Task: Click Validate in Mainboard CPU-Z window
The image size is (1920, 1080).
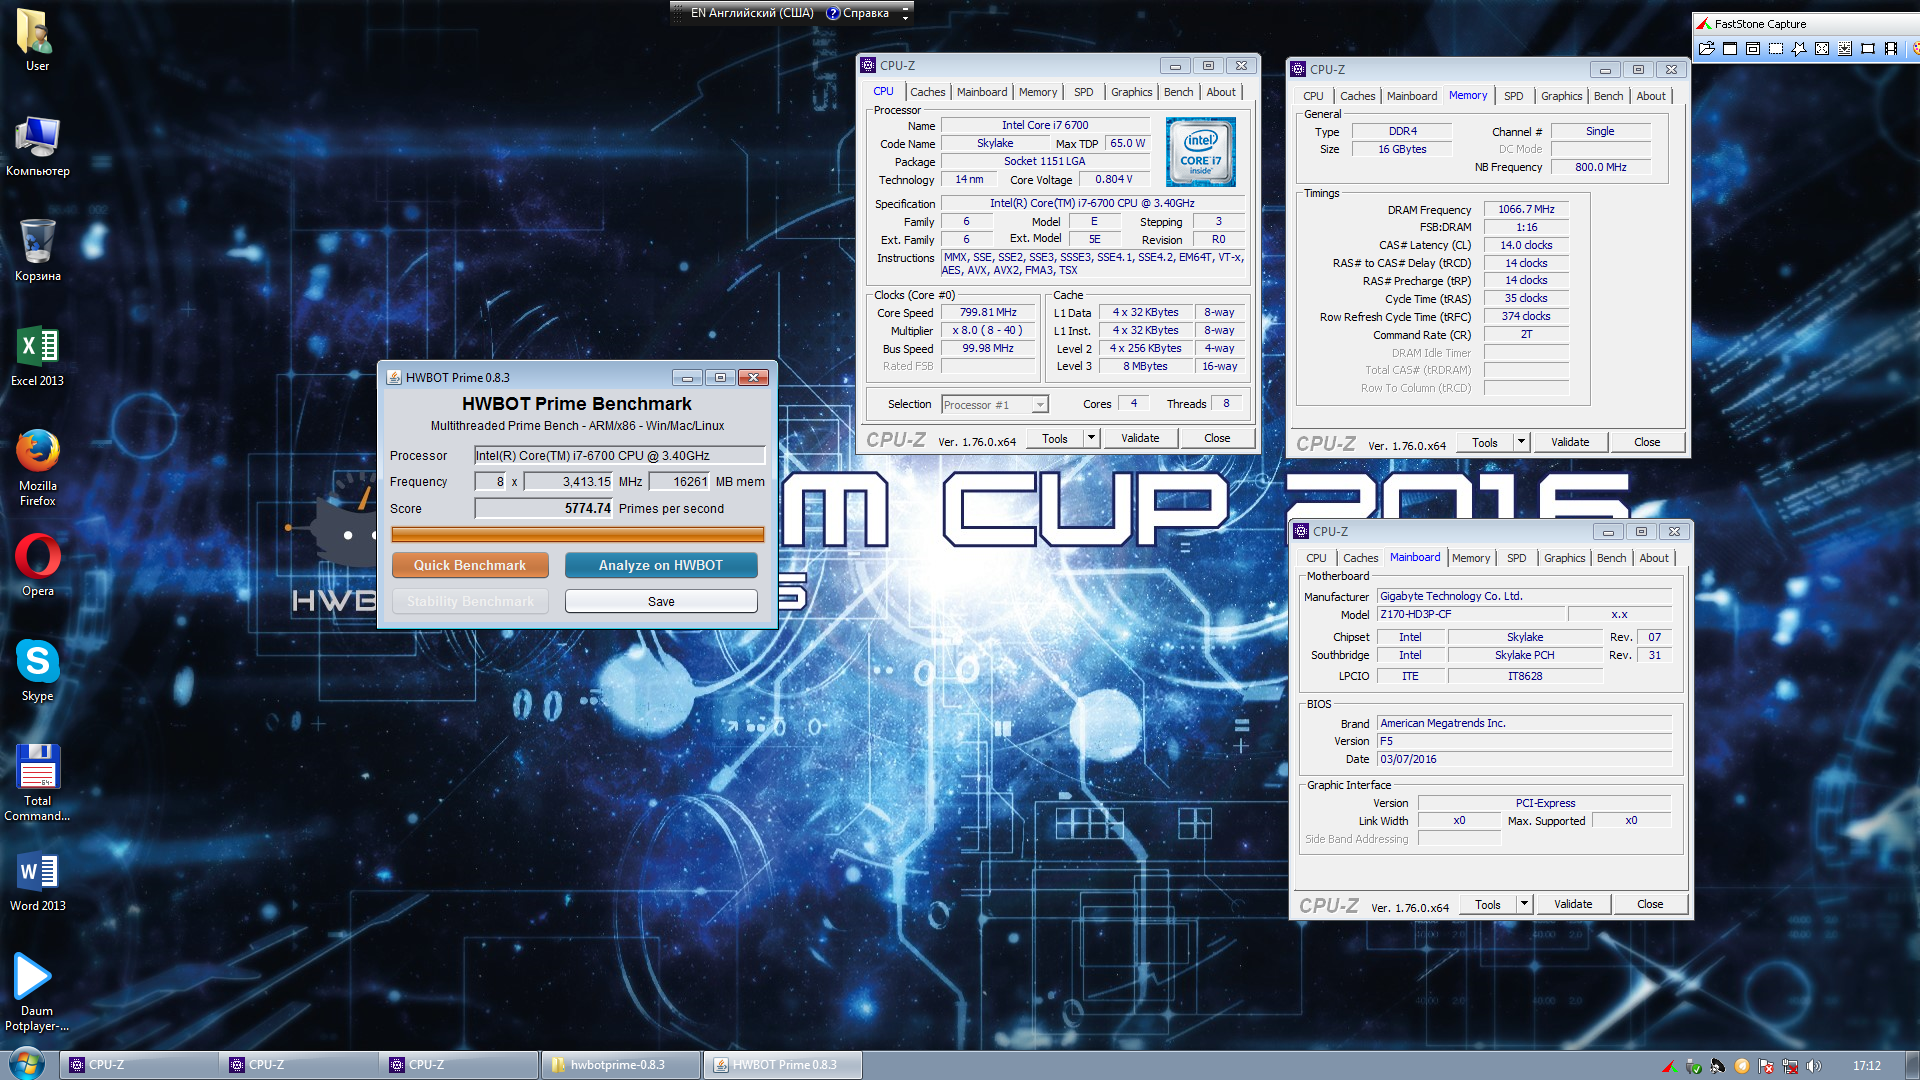Action: [1573, 904]
